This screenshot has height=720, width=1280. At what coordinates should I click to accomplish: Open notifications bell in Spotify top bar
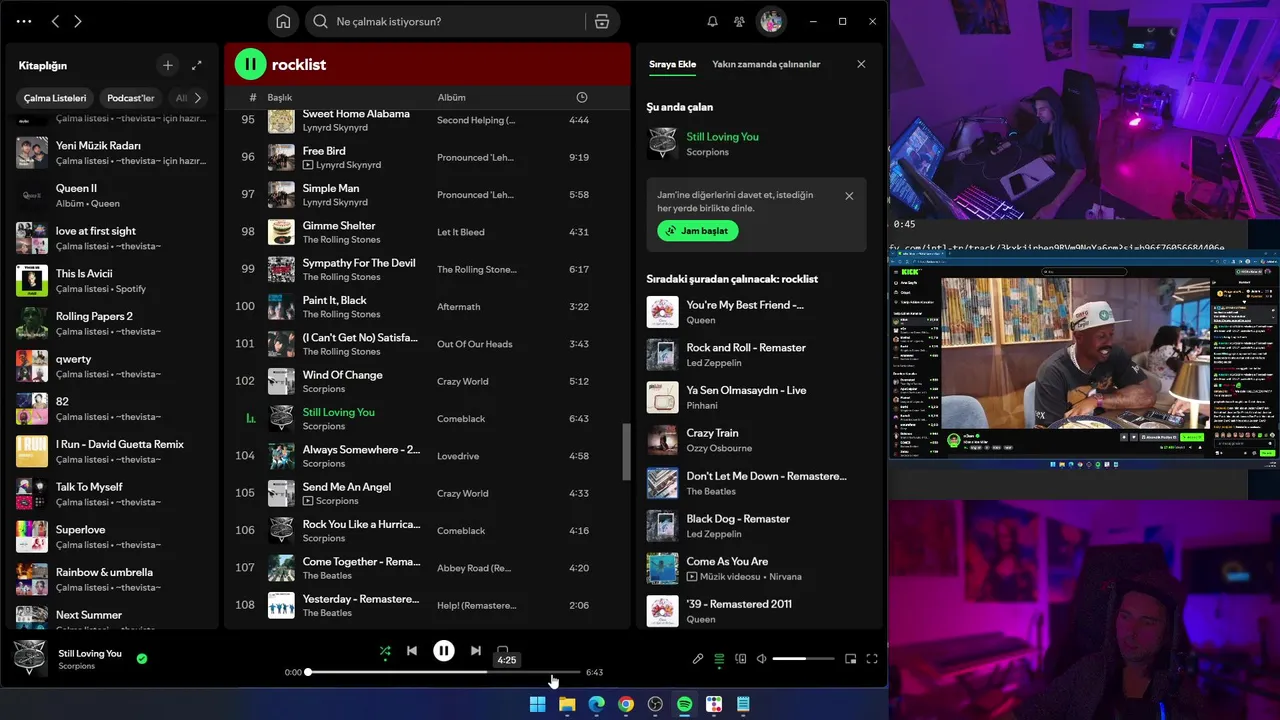point(712,21)
